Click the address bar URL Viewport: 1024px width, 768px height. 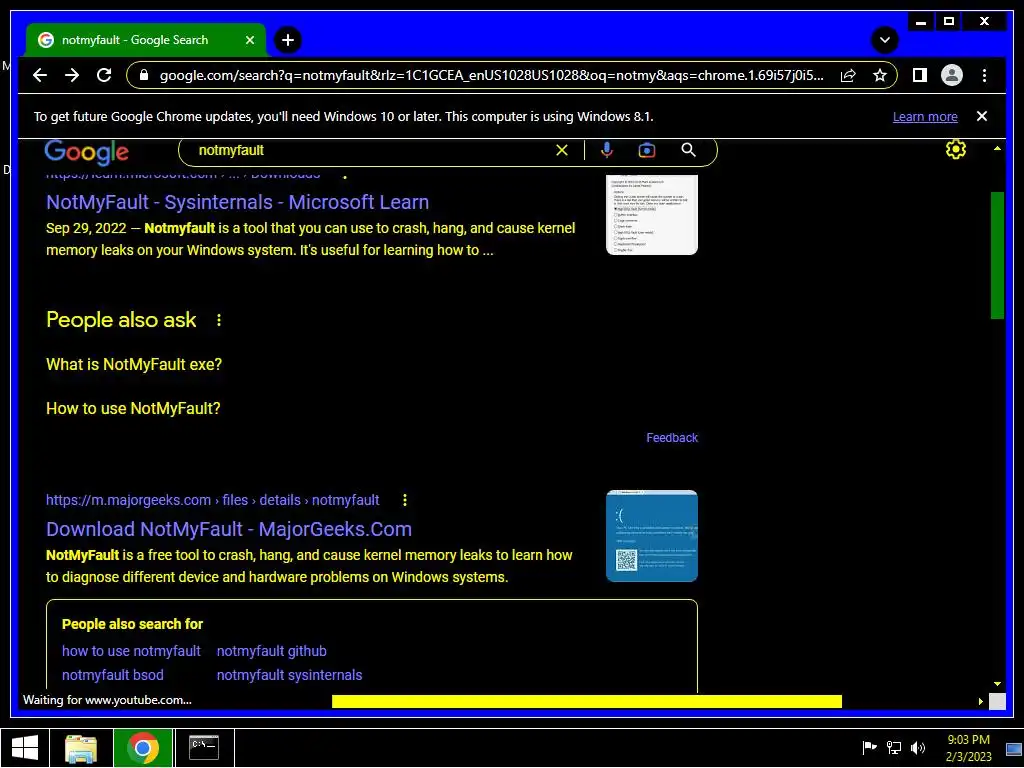(x=492, y=75)
